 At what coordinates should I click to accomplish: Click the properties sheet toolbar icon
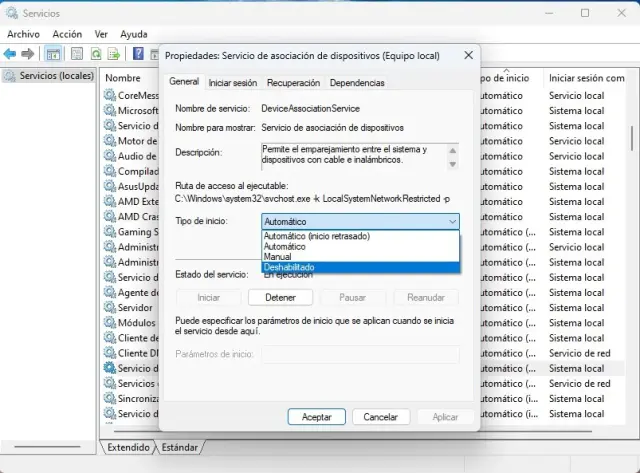point(75,53)
